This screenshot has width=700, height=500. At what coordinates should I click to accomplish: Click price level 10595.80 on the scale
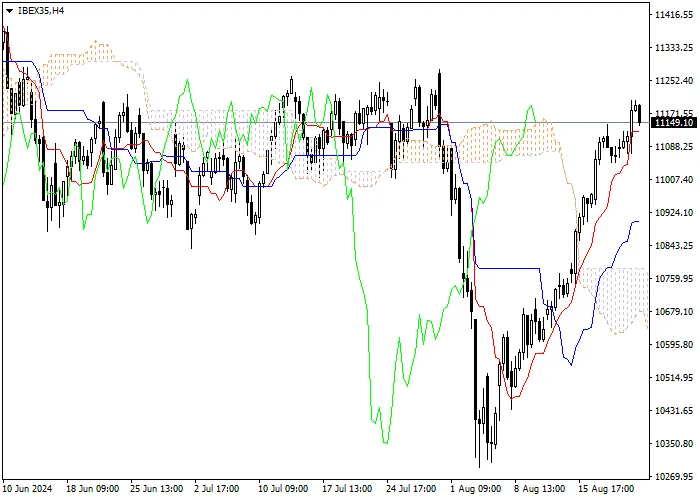coord(674,345)
